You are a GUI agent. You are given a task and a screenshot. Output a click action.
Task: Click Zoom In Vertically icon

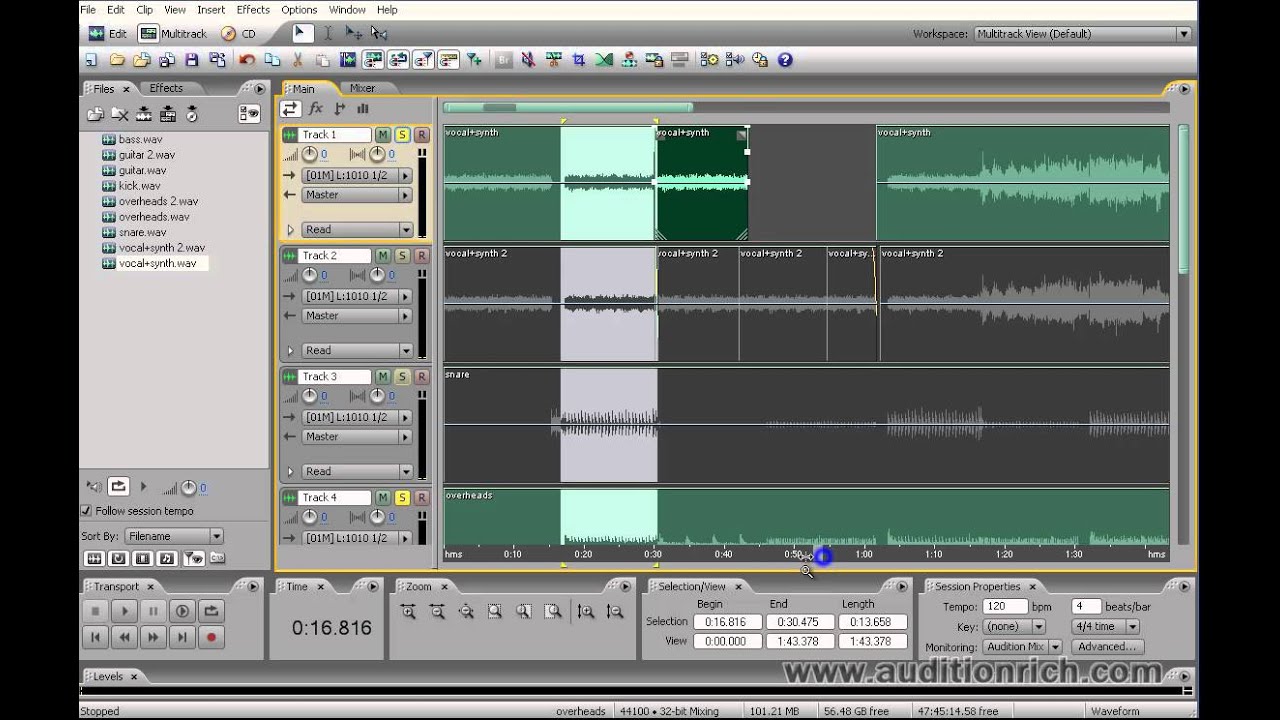tap(586, 611)
